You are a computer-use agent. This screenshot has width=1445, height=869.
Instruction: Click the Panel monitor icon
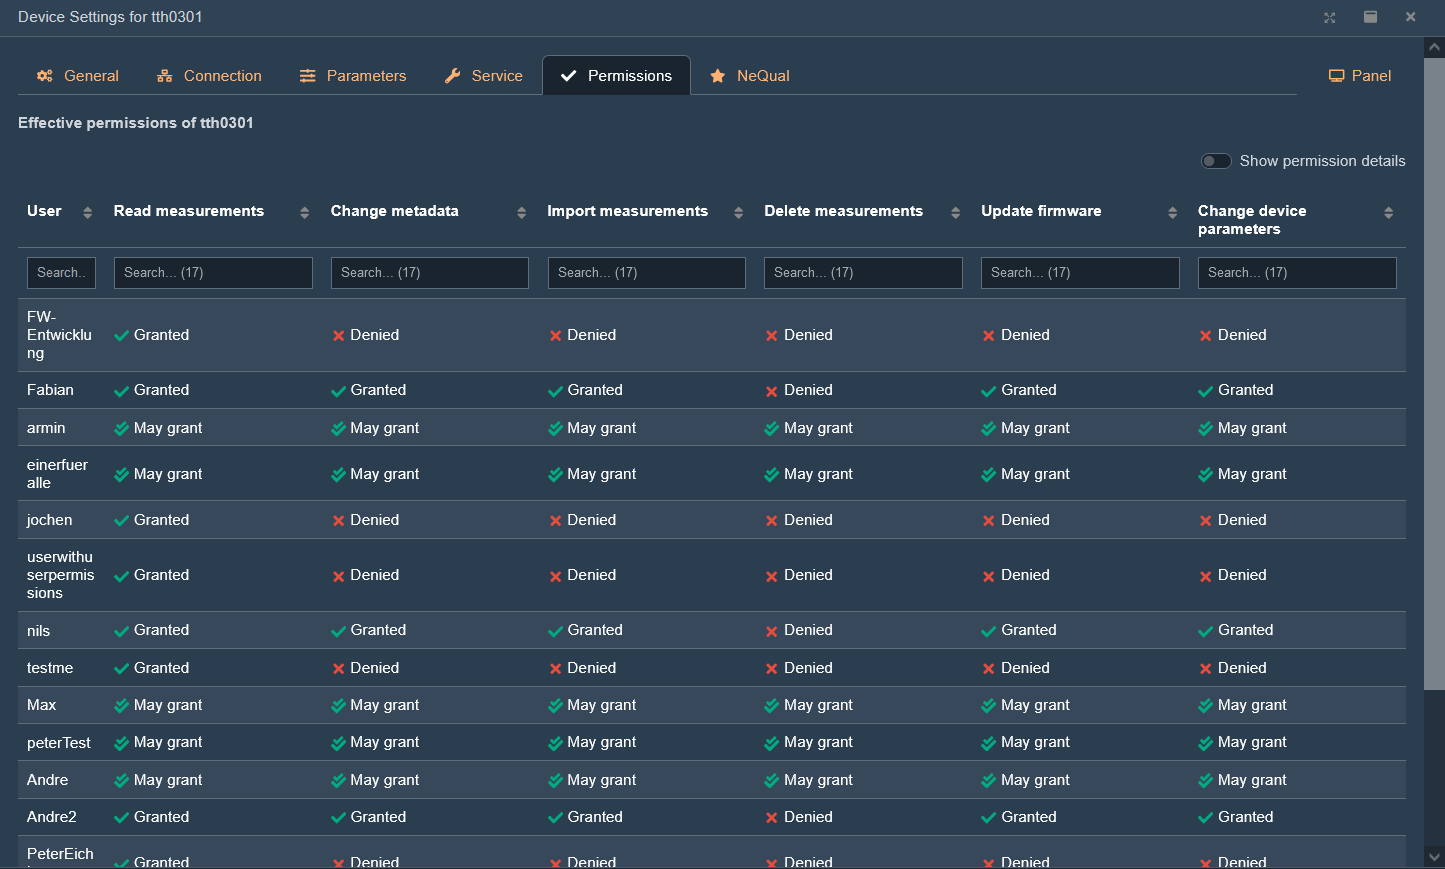point(1336,76)
